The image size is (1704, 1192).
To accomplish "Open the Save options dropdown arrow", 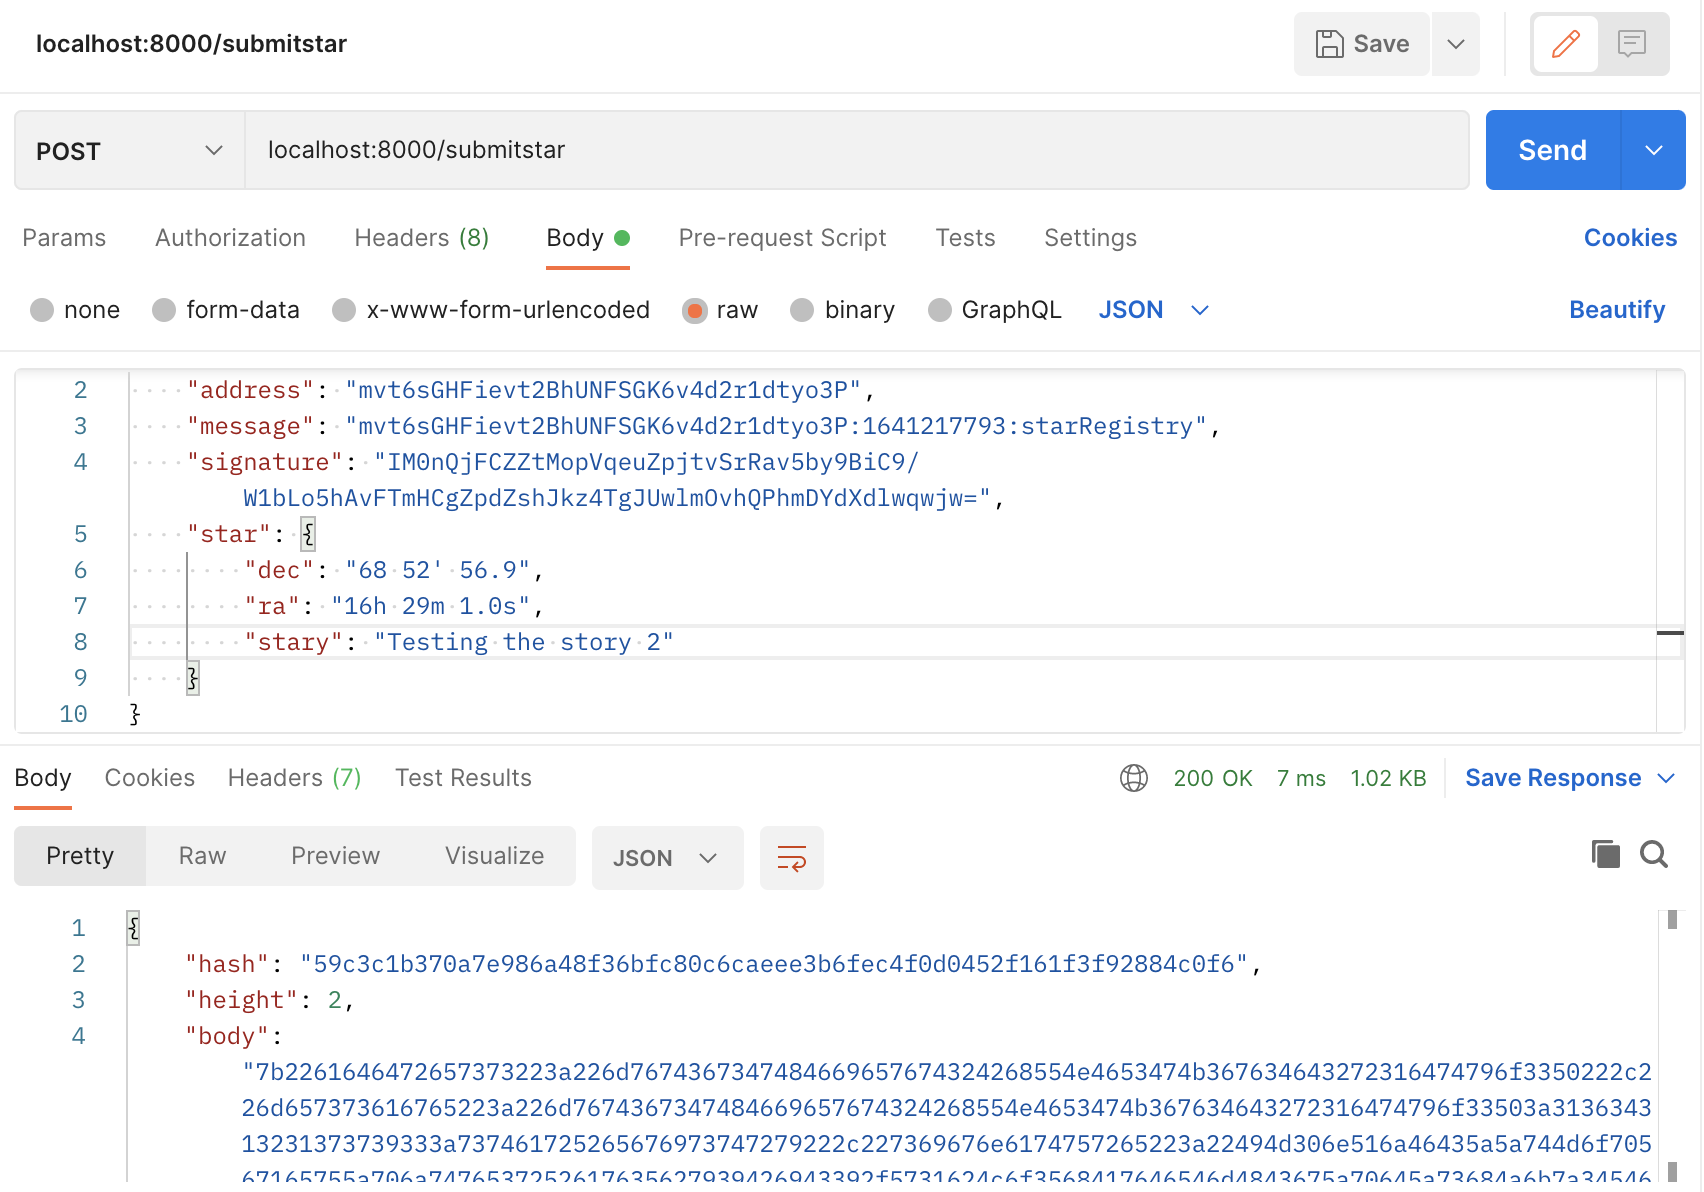I will [1456, 44].
